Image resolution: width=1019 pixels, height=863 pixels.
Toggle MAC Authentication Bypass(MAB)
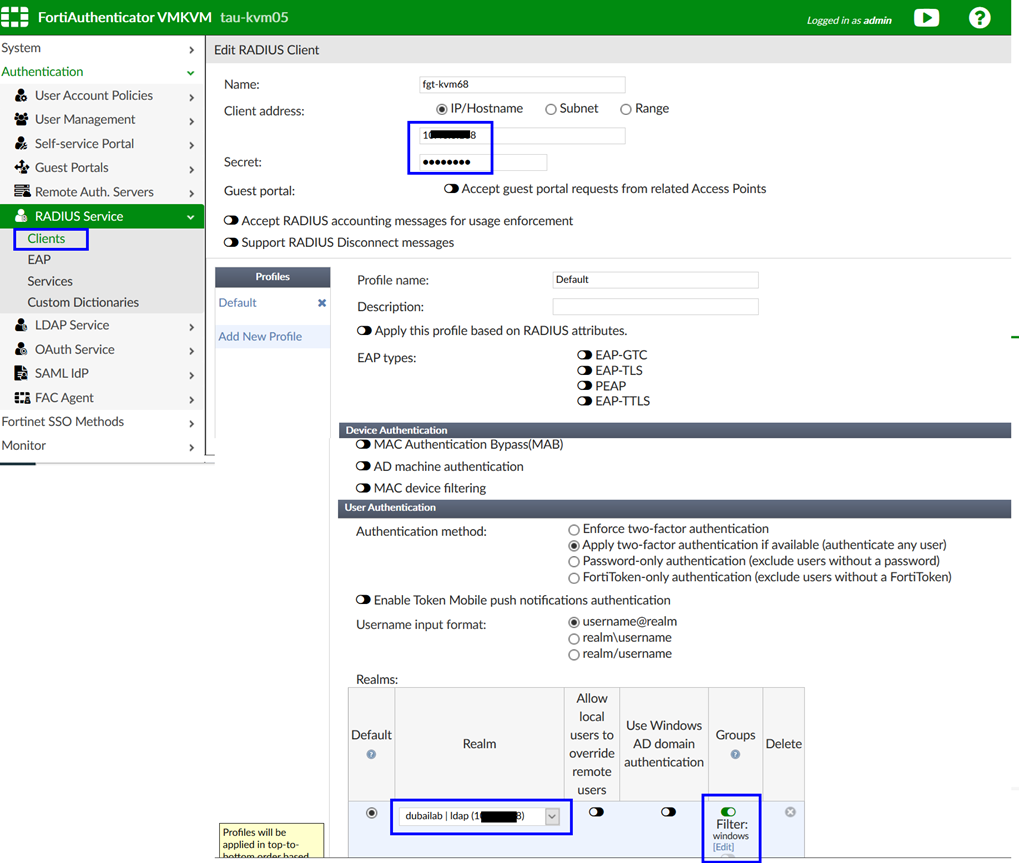(x=363, y=444)
